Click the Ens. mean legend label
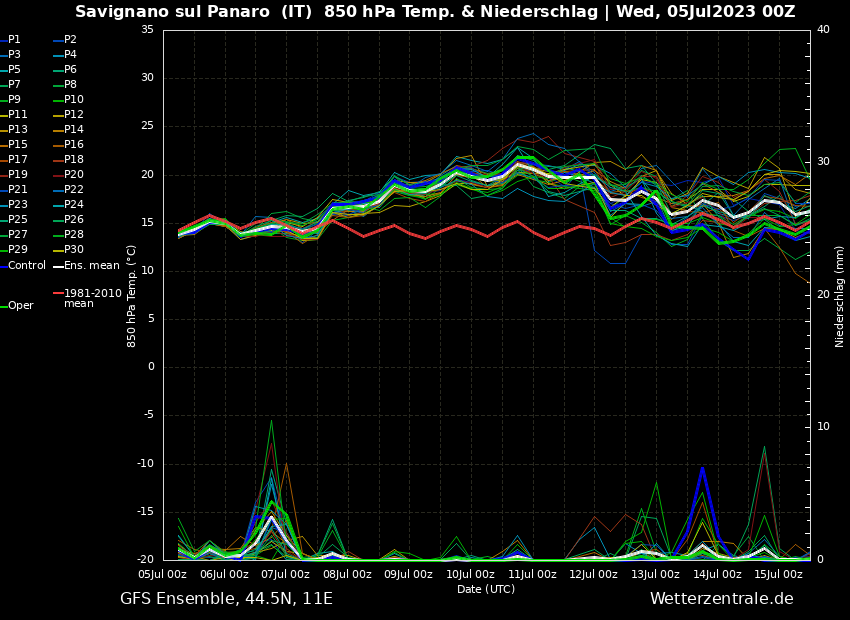 (92, 266)
